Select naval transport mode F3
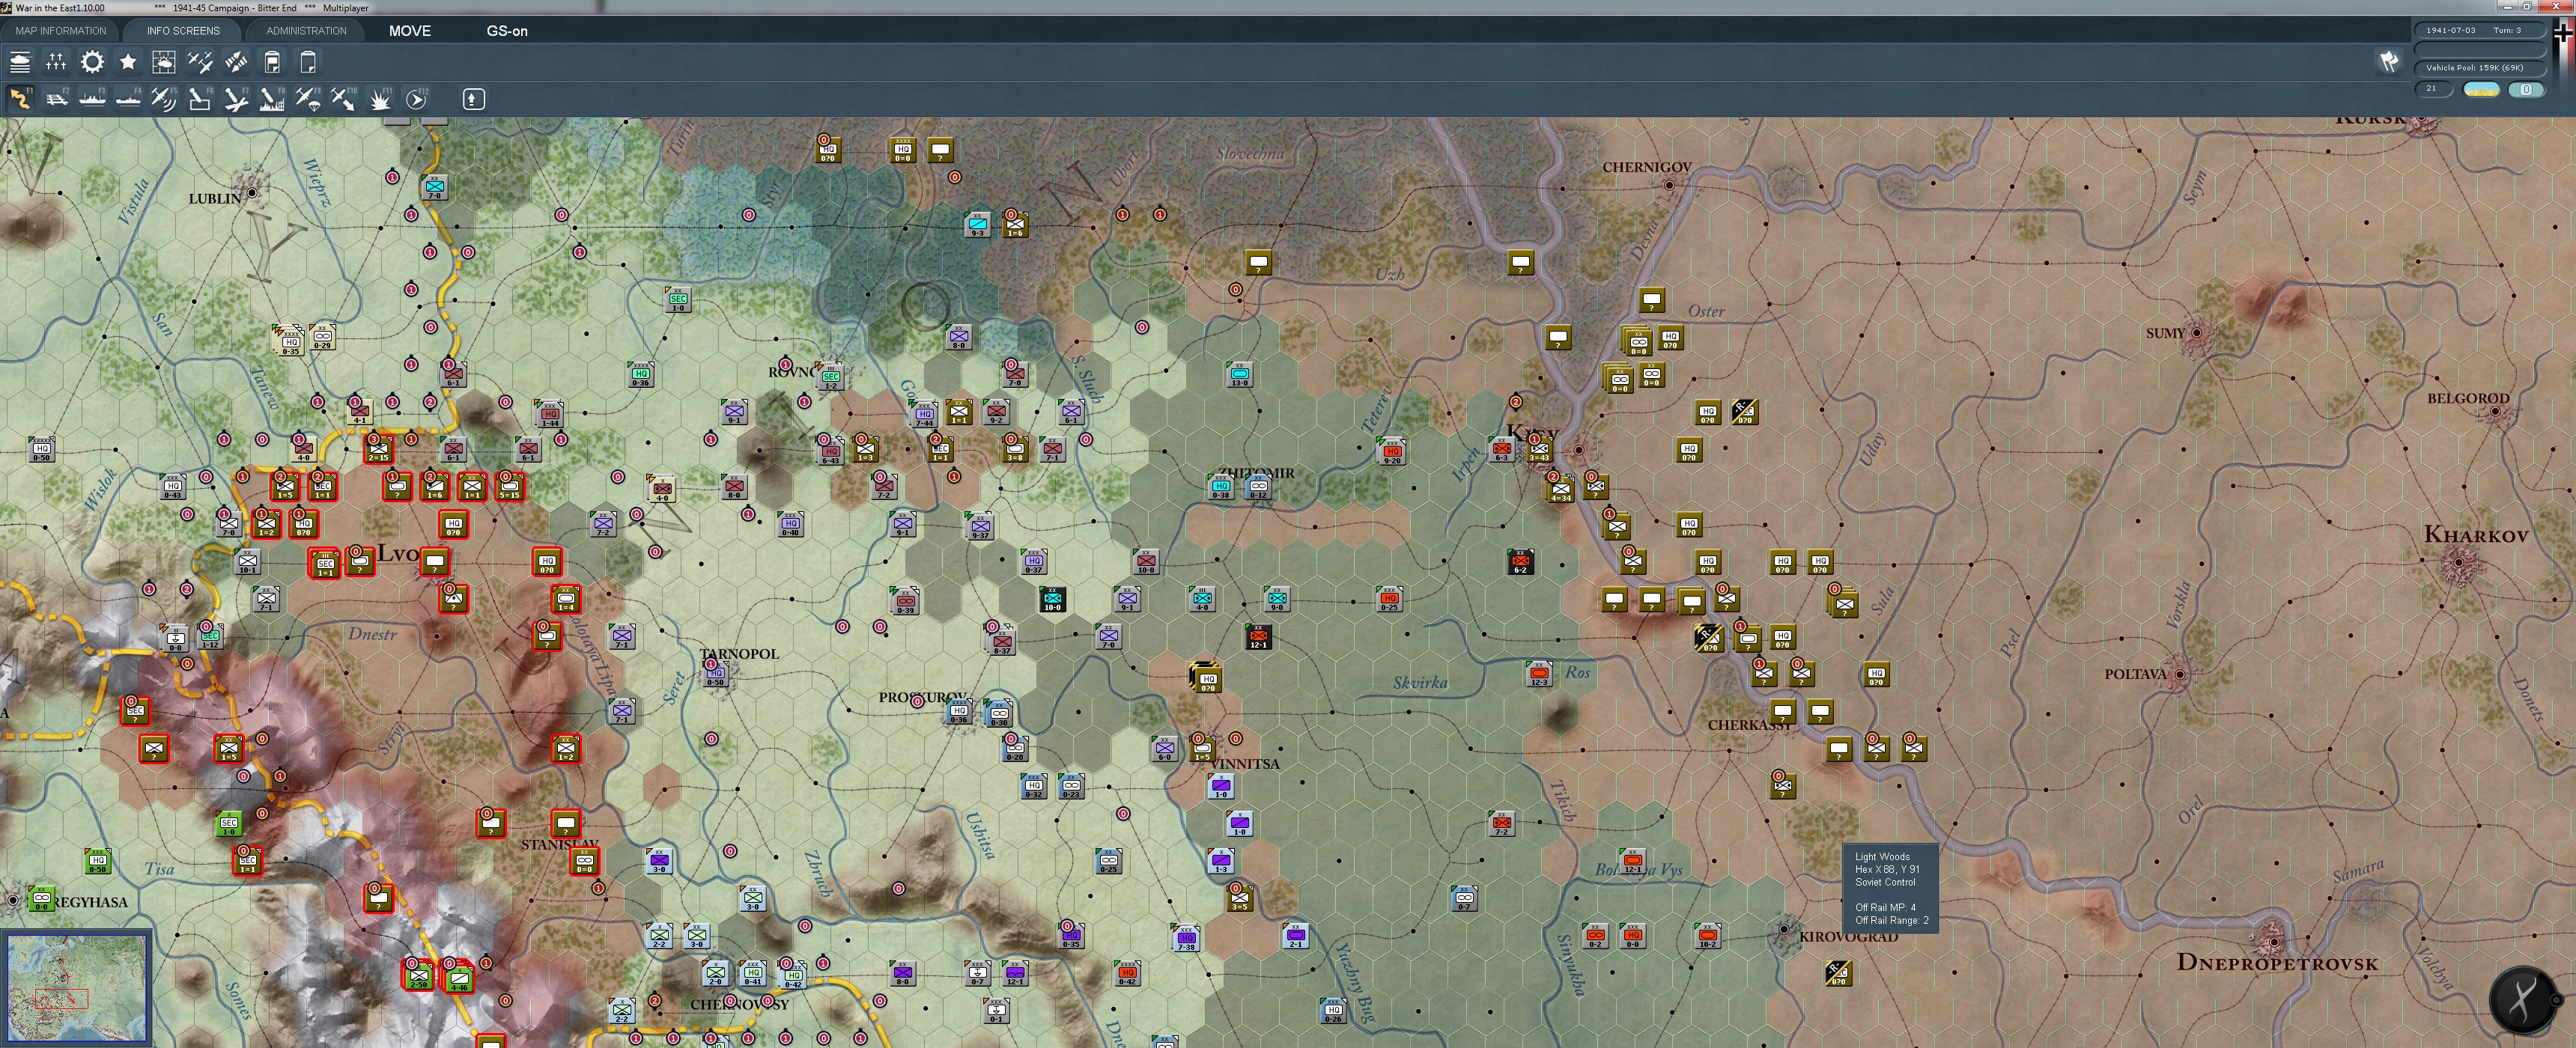 (x=92, y=99)
